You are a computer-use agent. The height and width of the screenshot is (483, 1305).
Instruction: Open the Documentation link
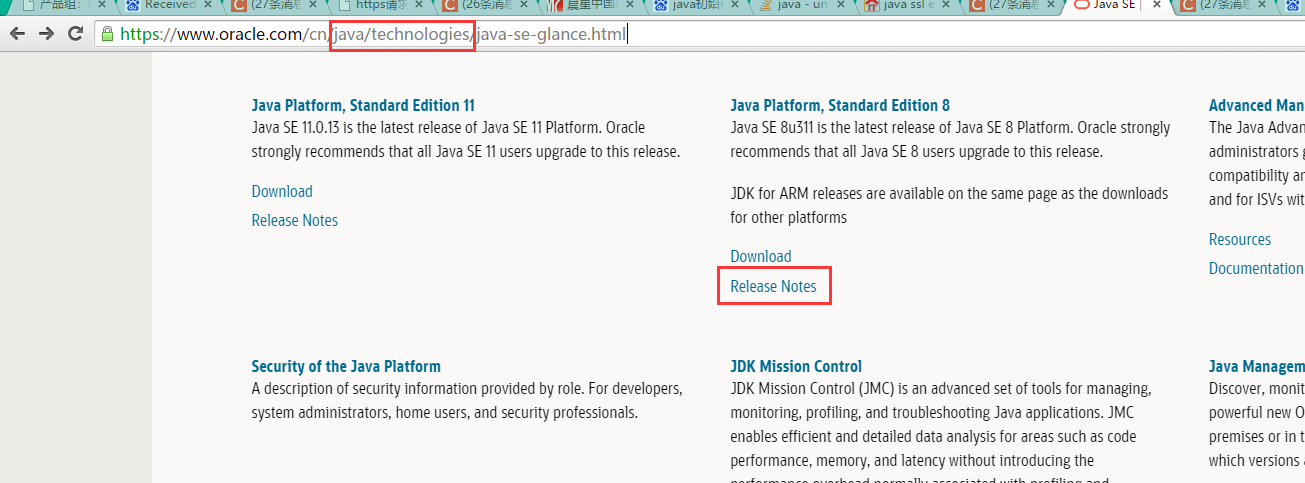click(x=1256, y=268)
